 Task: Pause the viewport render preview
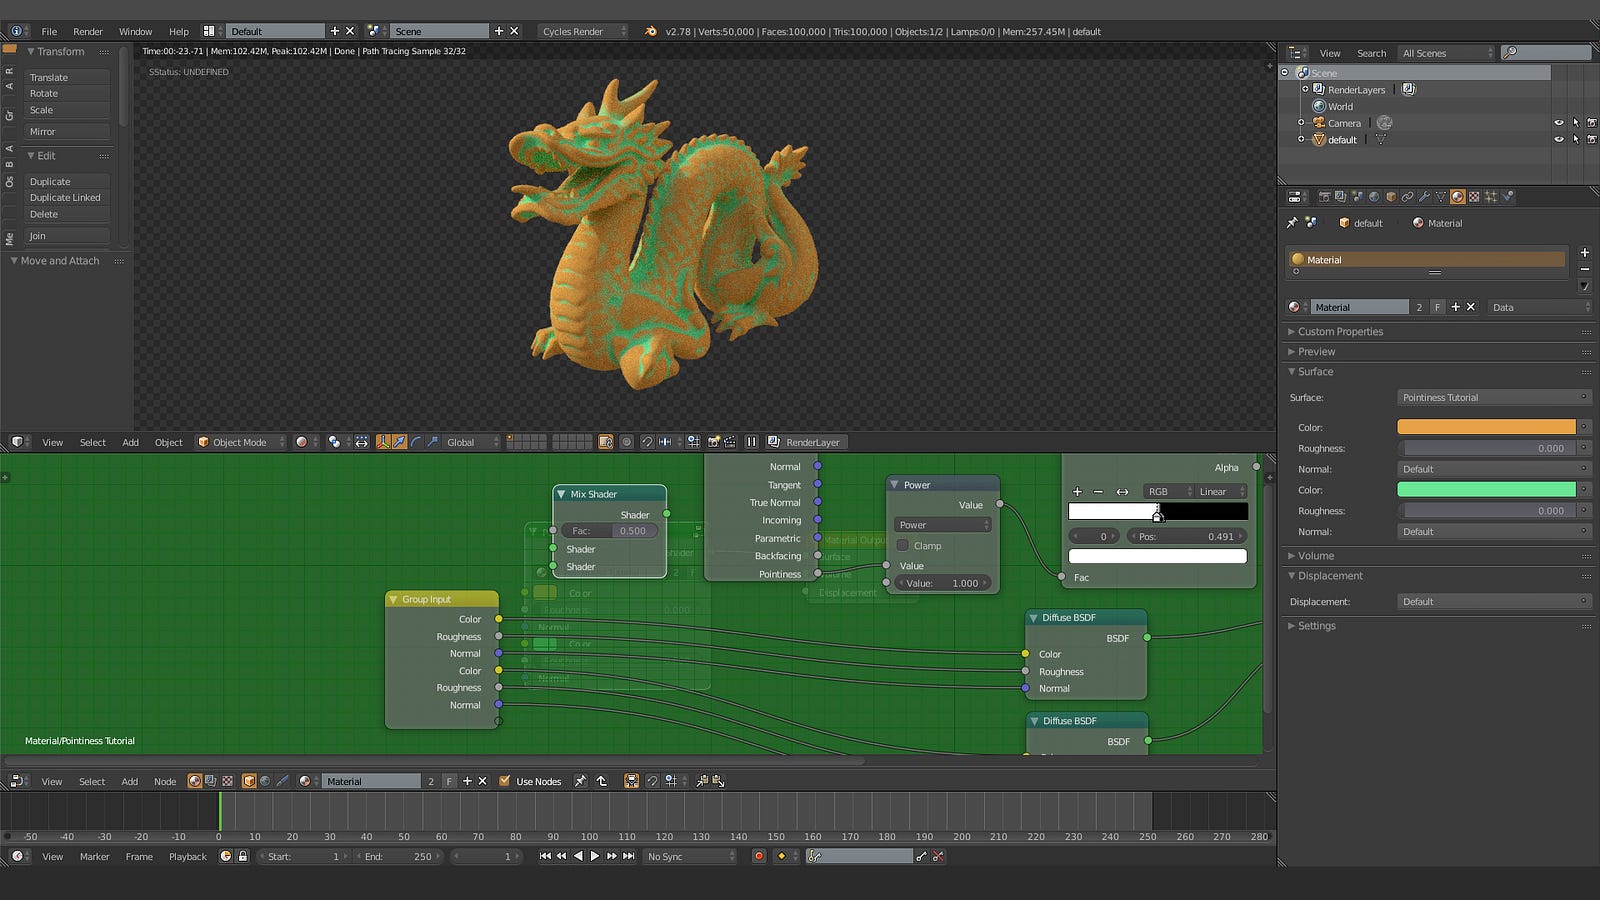751,442
